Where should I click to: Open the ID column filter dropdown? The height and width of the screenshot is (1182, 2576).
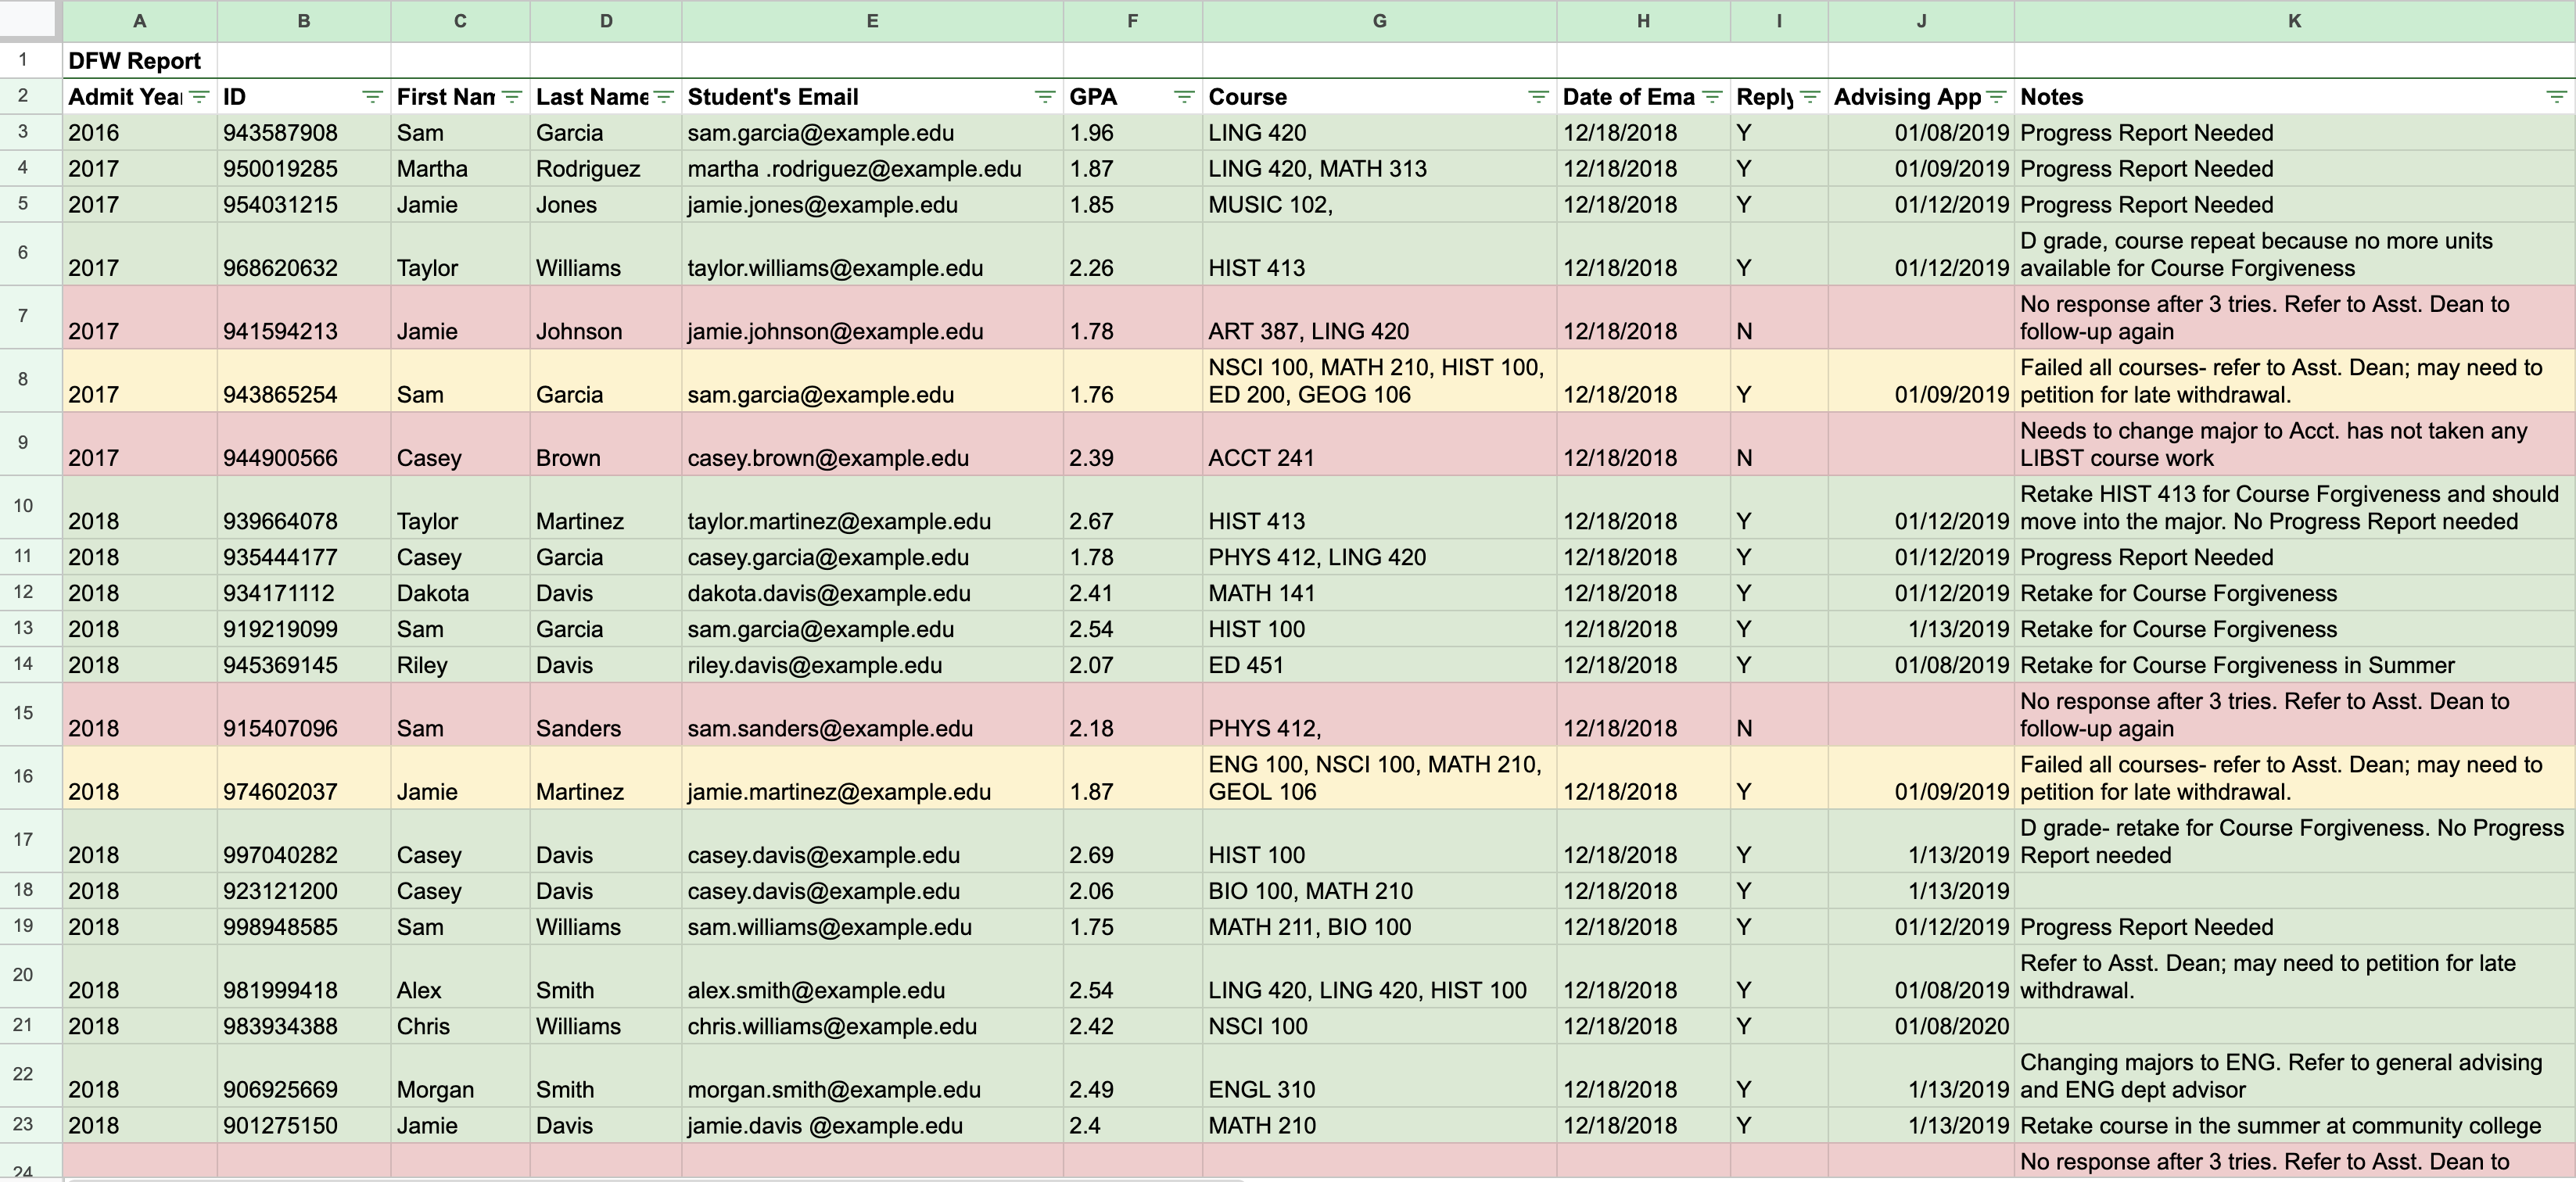372,97
